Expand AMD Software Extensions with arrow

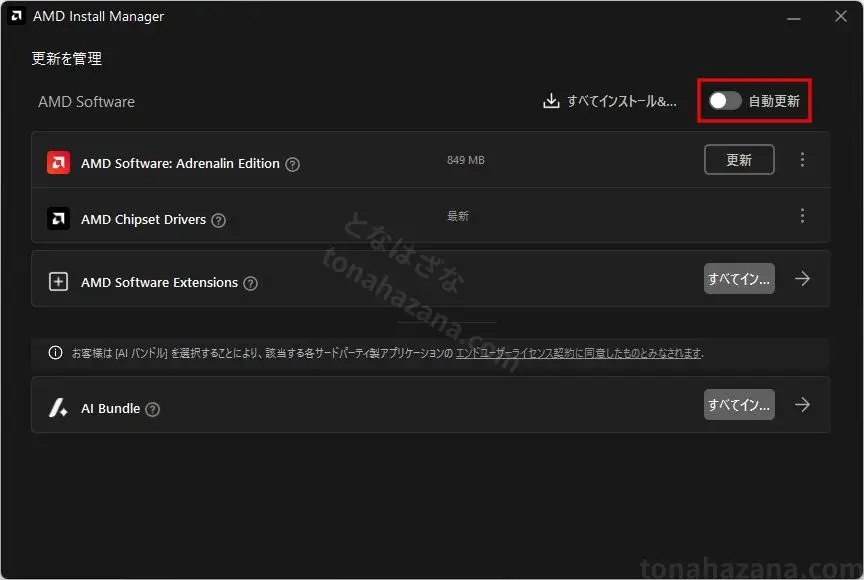point(802,279)
